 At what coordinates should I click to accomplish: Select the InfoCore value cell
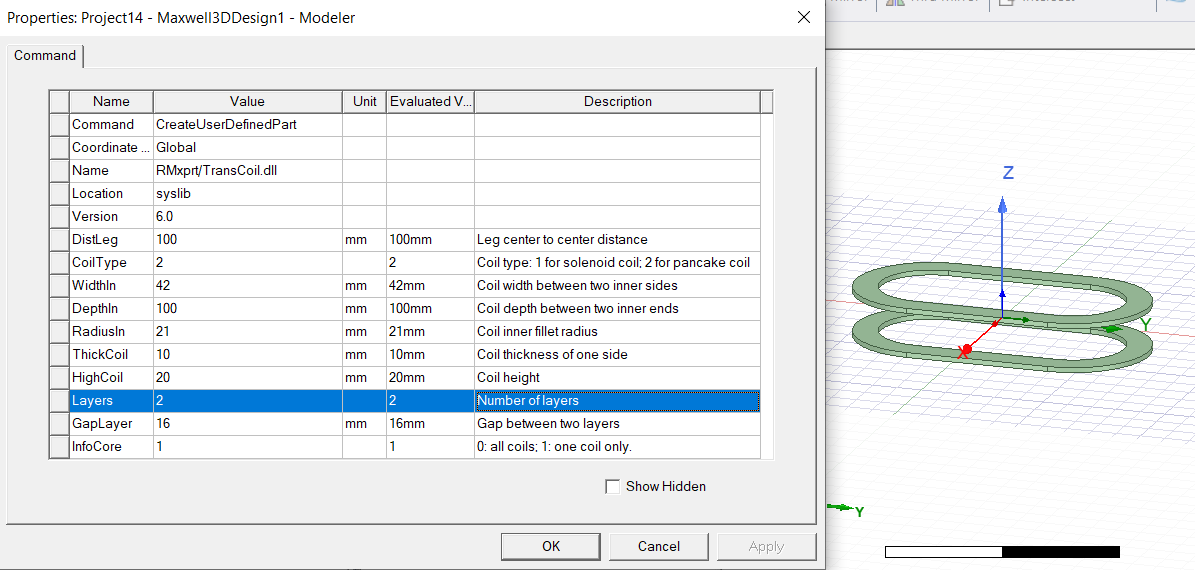point(247,447)
